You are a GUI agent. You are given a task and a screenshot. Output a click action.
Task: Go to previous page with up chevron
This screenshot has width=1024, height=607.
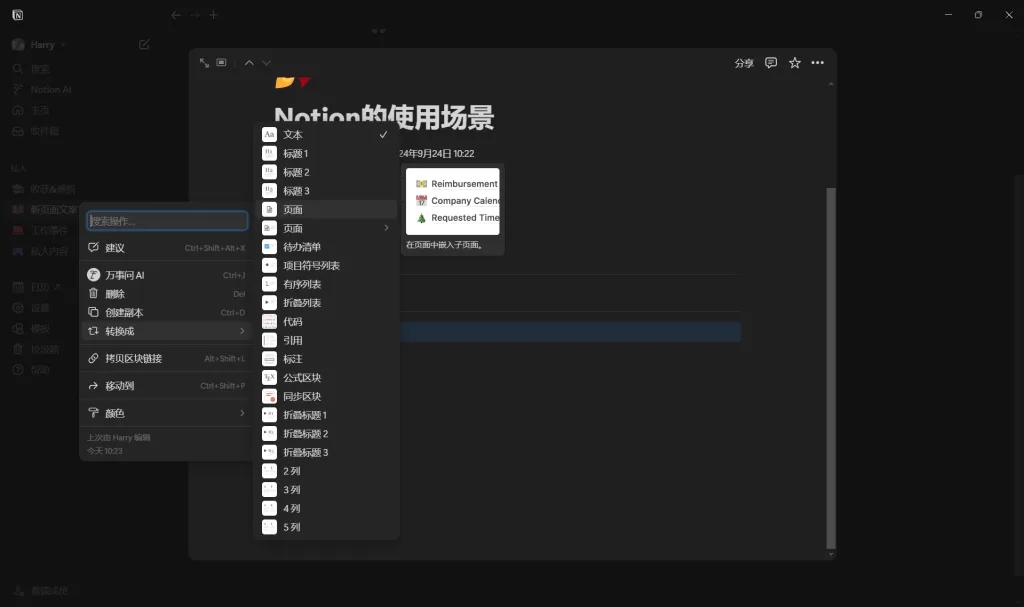point(249,63)
